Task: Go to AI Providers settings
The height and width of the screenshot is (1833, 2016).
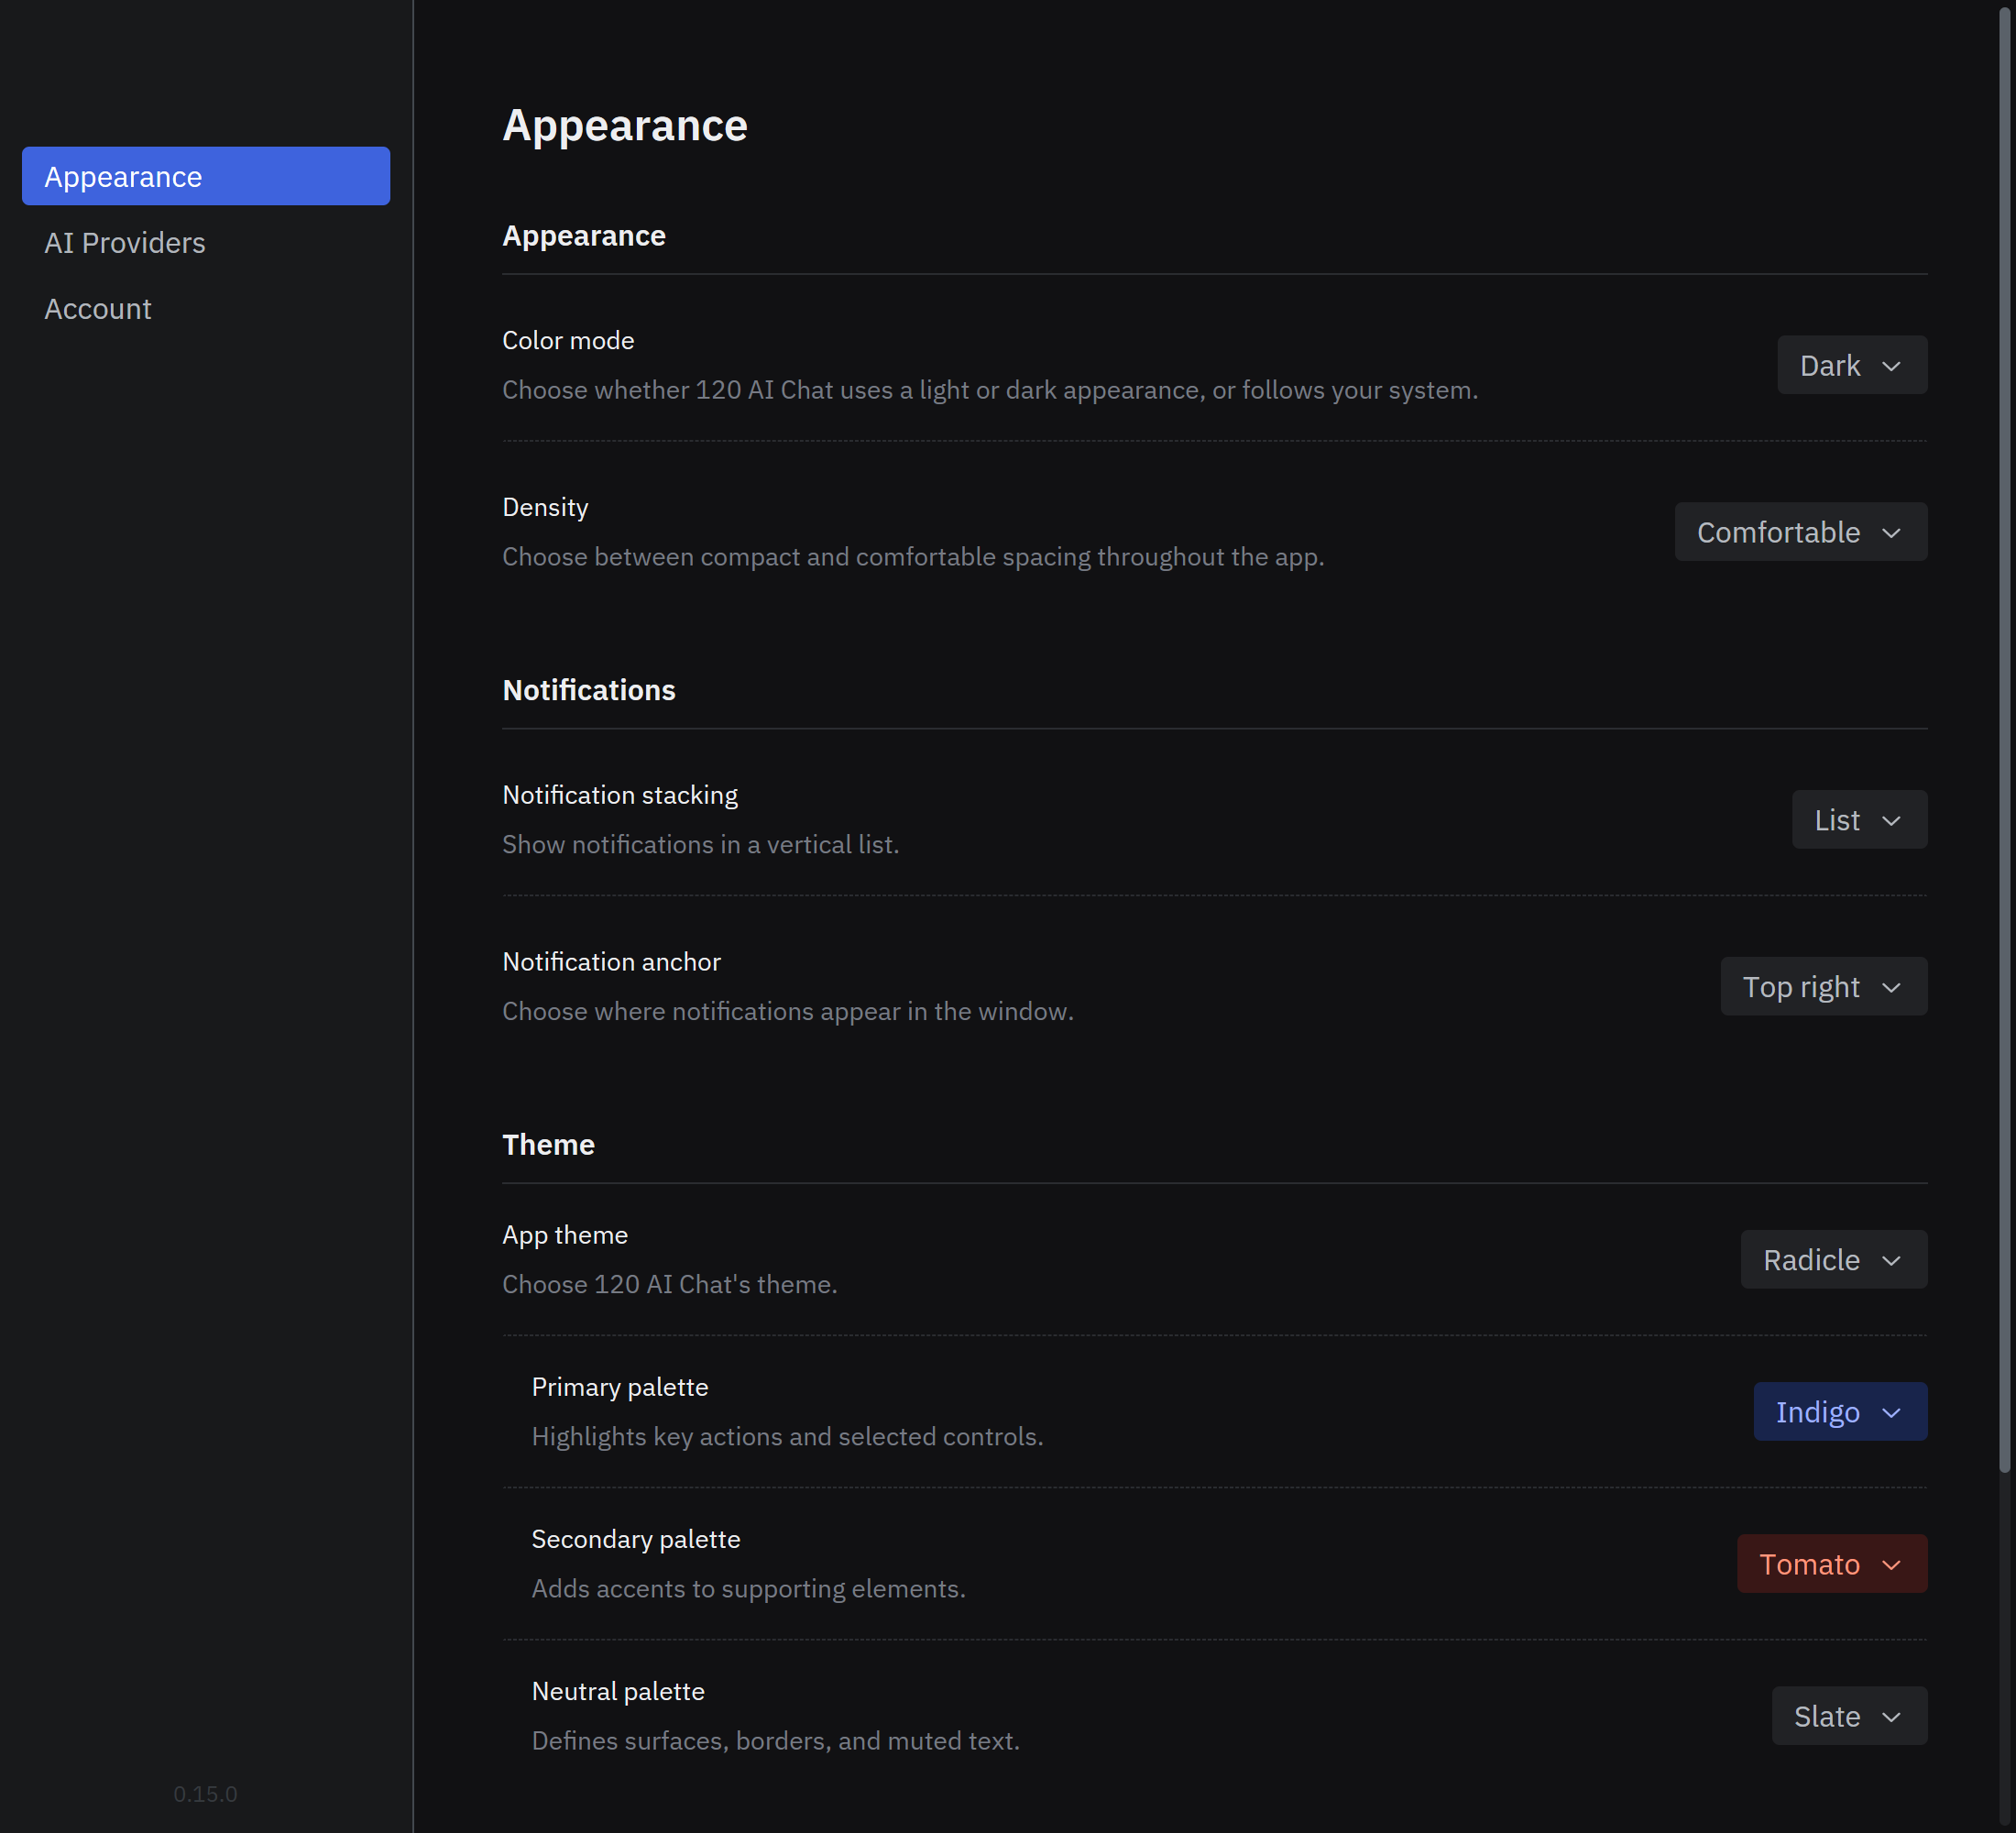Action: (206, 243)
